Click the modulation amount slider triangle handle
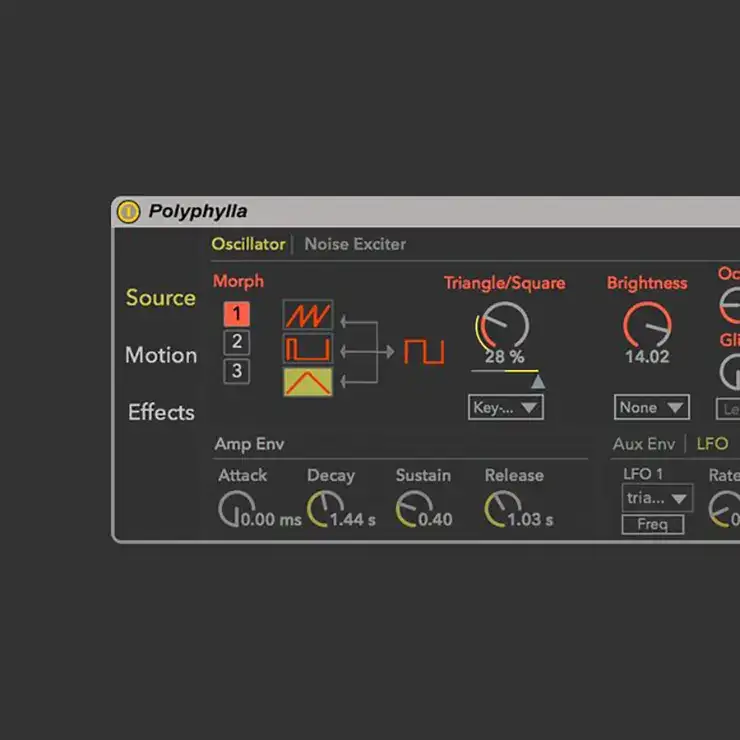 [x=538, y=381]
